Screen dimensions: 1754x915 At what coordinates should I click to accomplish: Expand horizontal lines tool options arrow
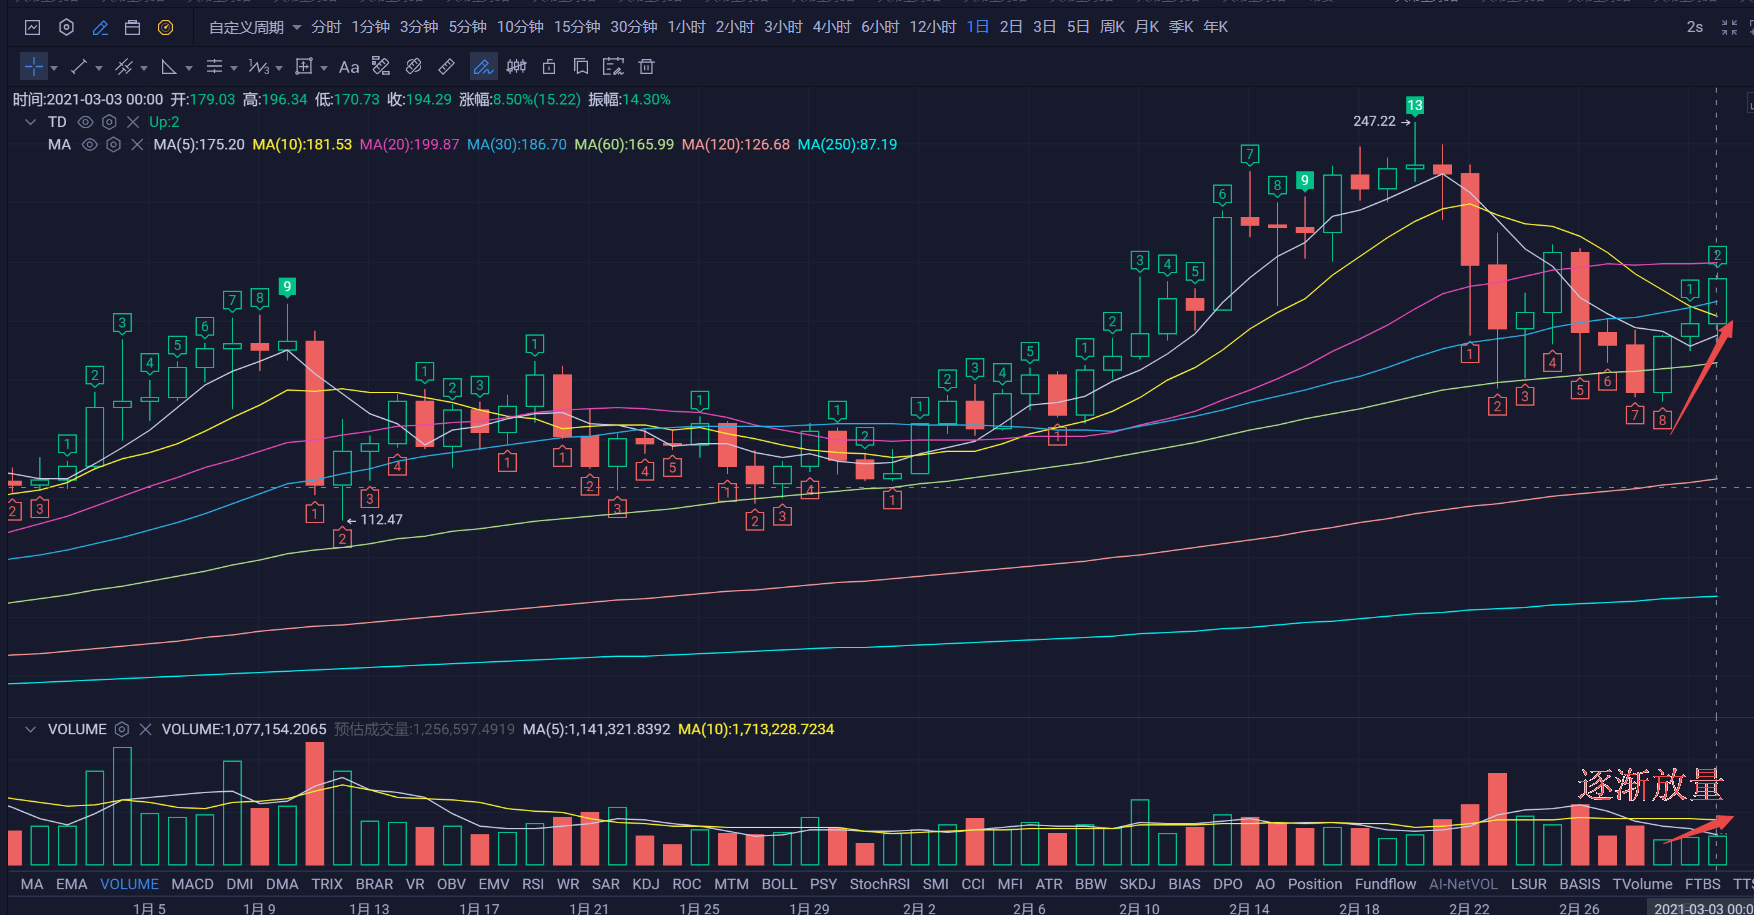234,68
